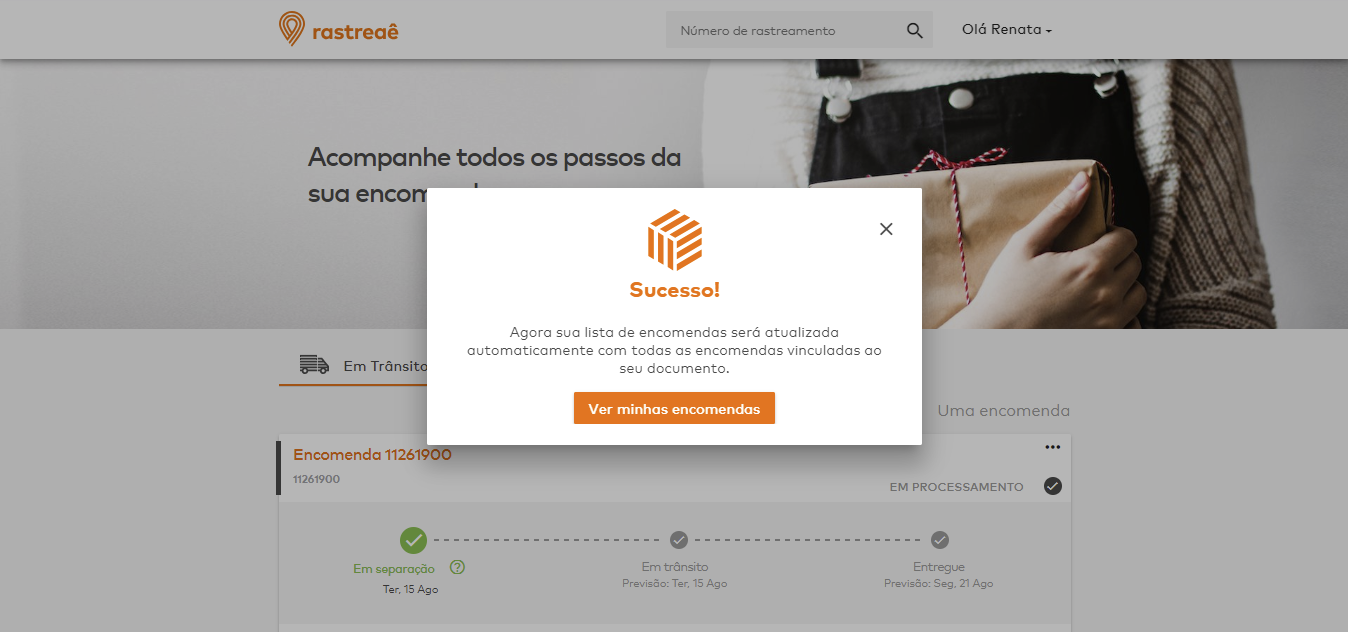Click the Ver minhas encomendas button
The height and width of the screenshot is (632, 1348).
tap(674, 408)
